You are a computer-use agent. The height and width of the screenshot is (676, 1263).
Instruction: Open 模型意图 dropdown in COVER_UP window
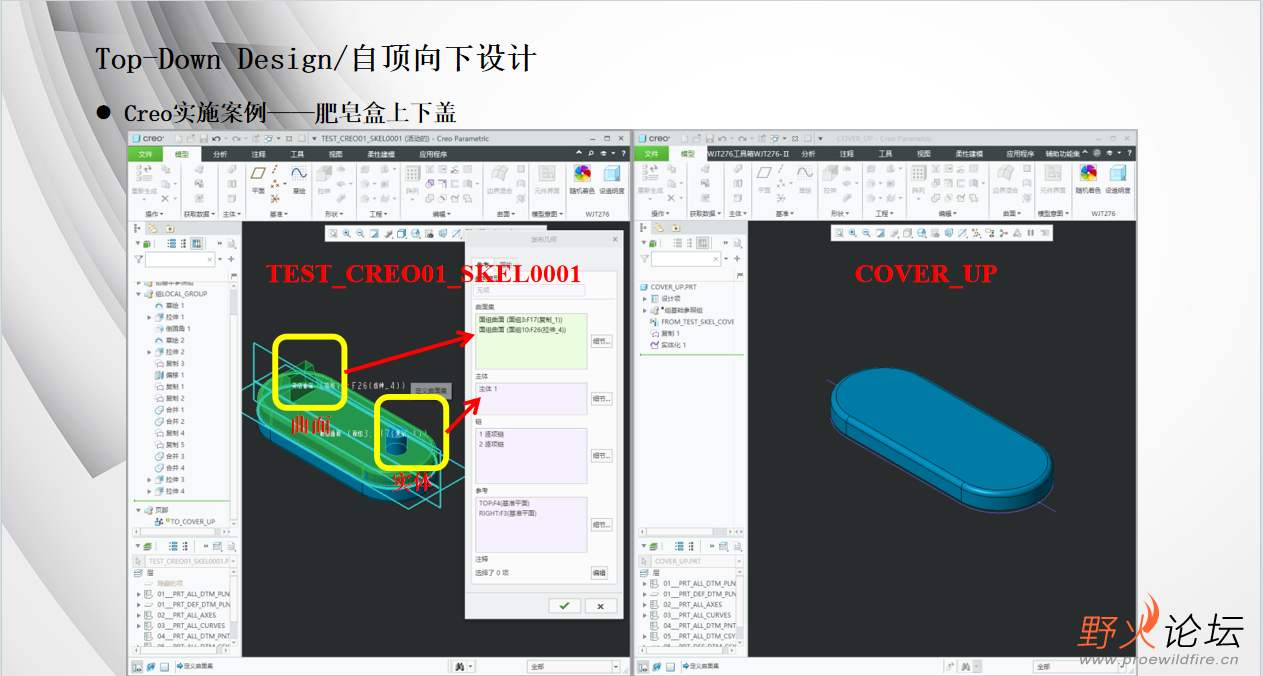click(1051, 213)
